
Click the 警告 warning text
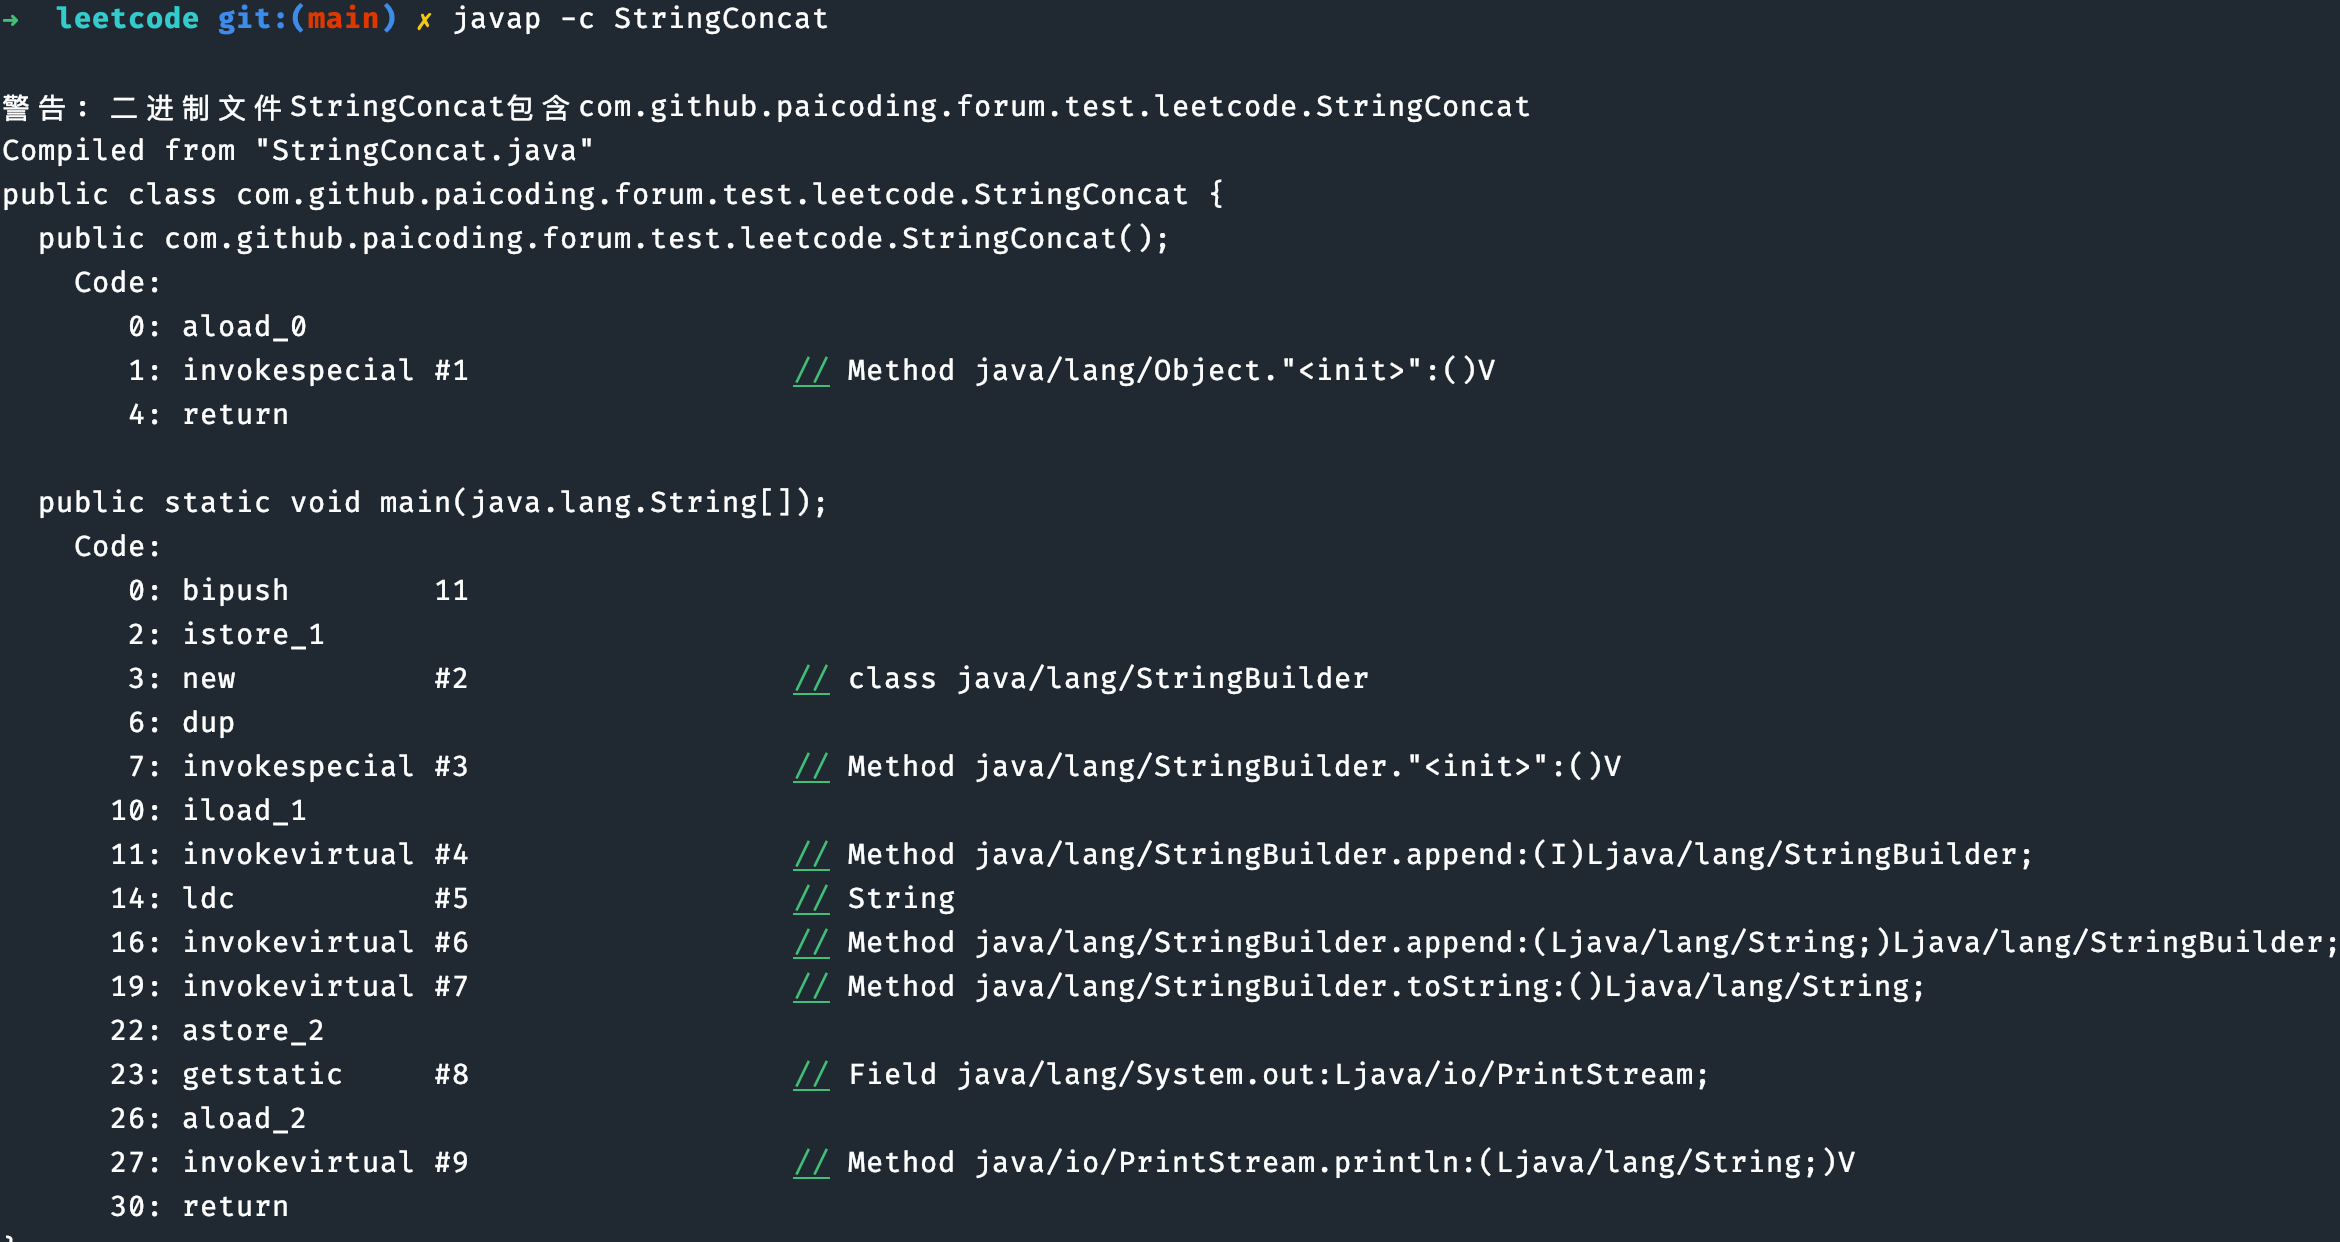point(34,107)
